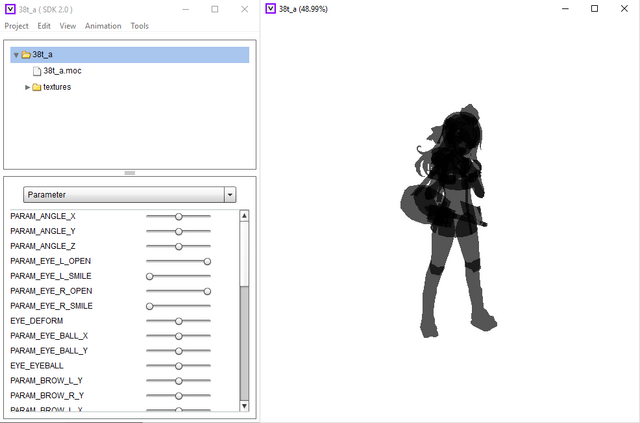Click the PARAM_EYE_L_OPEN label
The image size is (640, 423).
pyautogui.click(x=51, y=261)
